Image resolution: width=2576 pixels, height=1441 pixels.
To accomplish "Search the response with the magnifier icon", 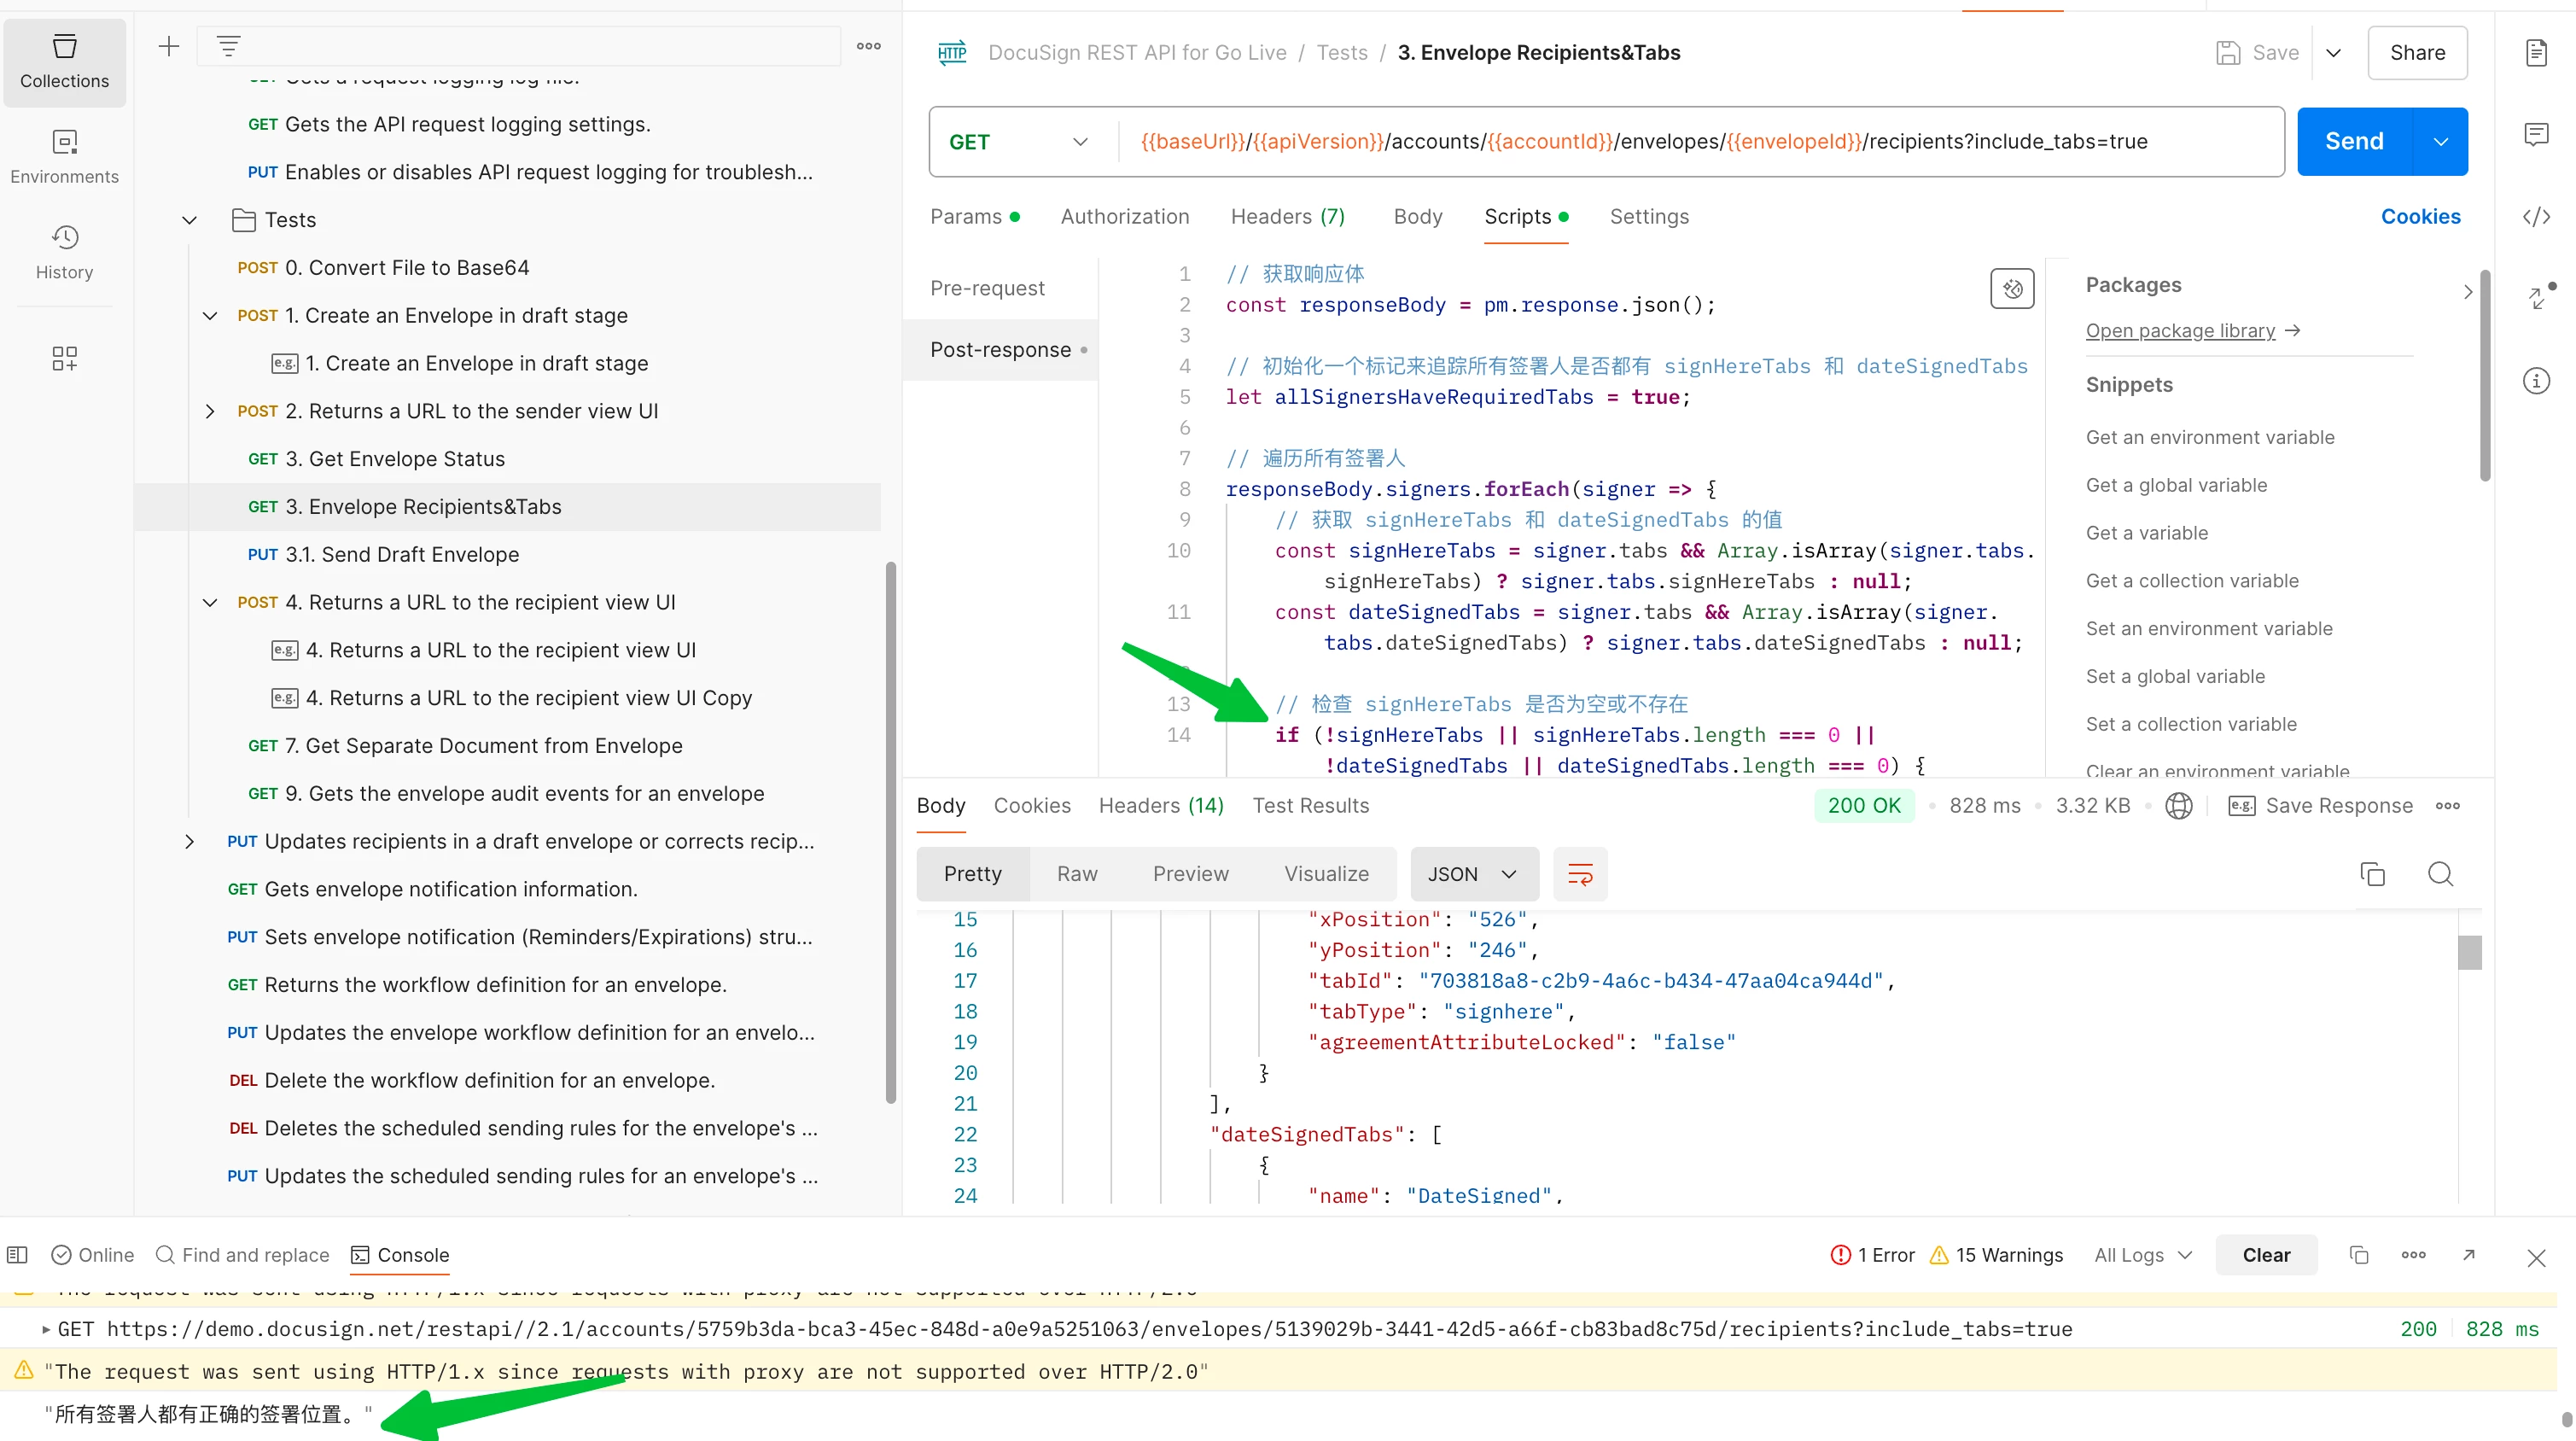I will click(x=2440, y=875).
